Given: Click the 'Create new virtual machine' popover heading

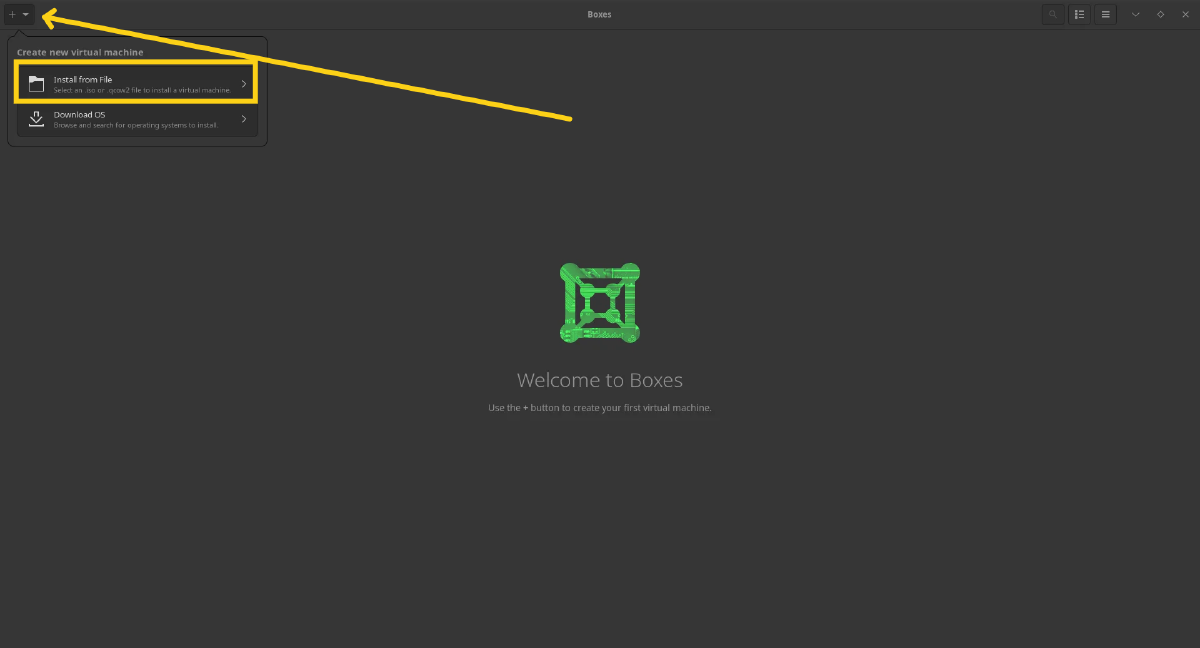Looking at the screenshot, I should point(80,52).
